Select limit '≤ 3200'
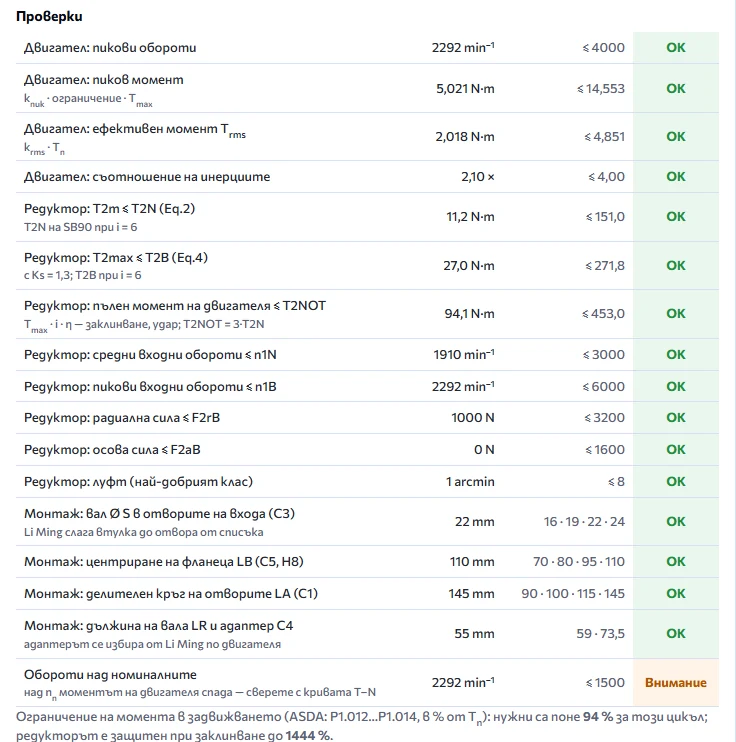Screen dimensions: 736x742 [x=604, y=418]
